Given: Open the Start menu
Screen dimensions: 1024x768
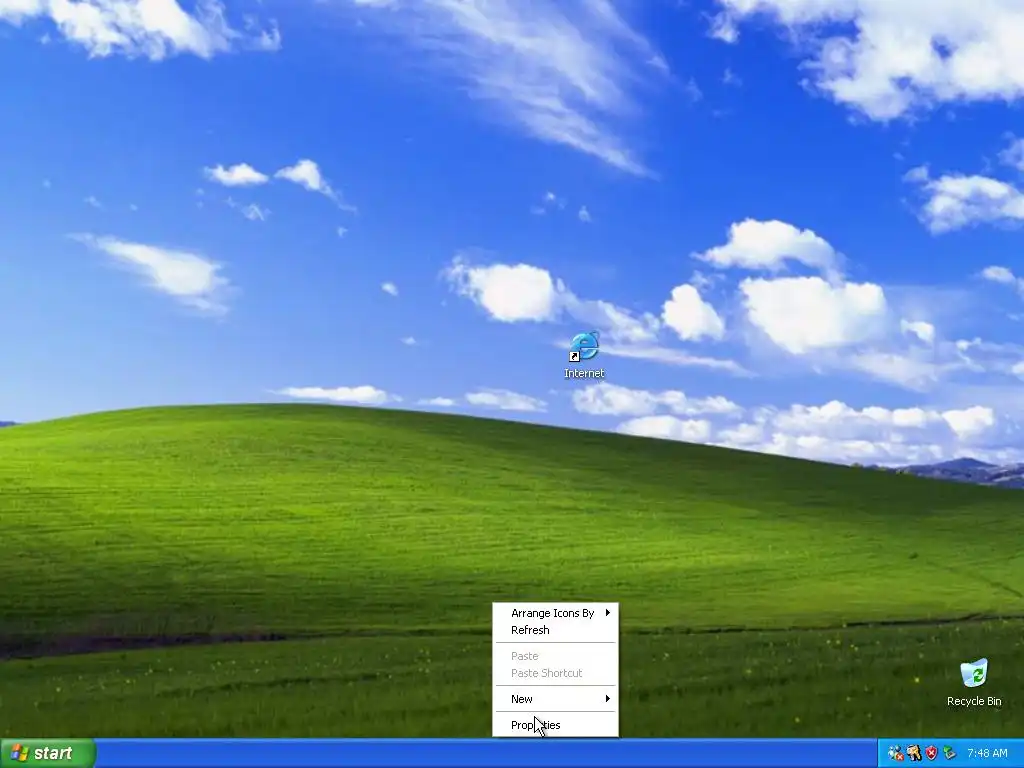Looking at the screenshot, I should point(48,753).
